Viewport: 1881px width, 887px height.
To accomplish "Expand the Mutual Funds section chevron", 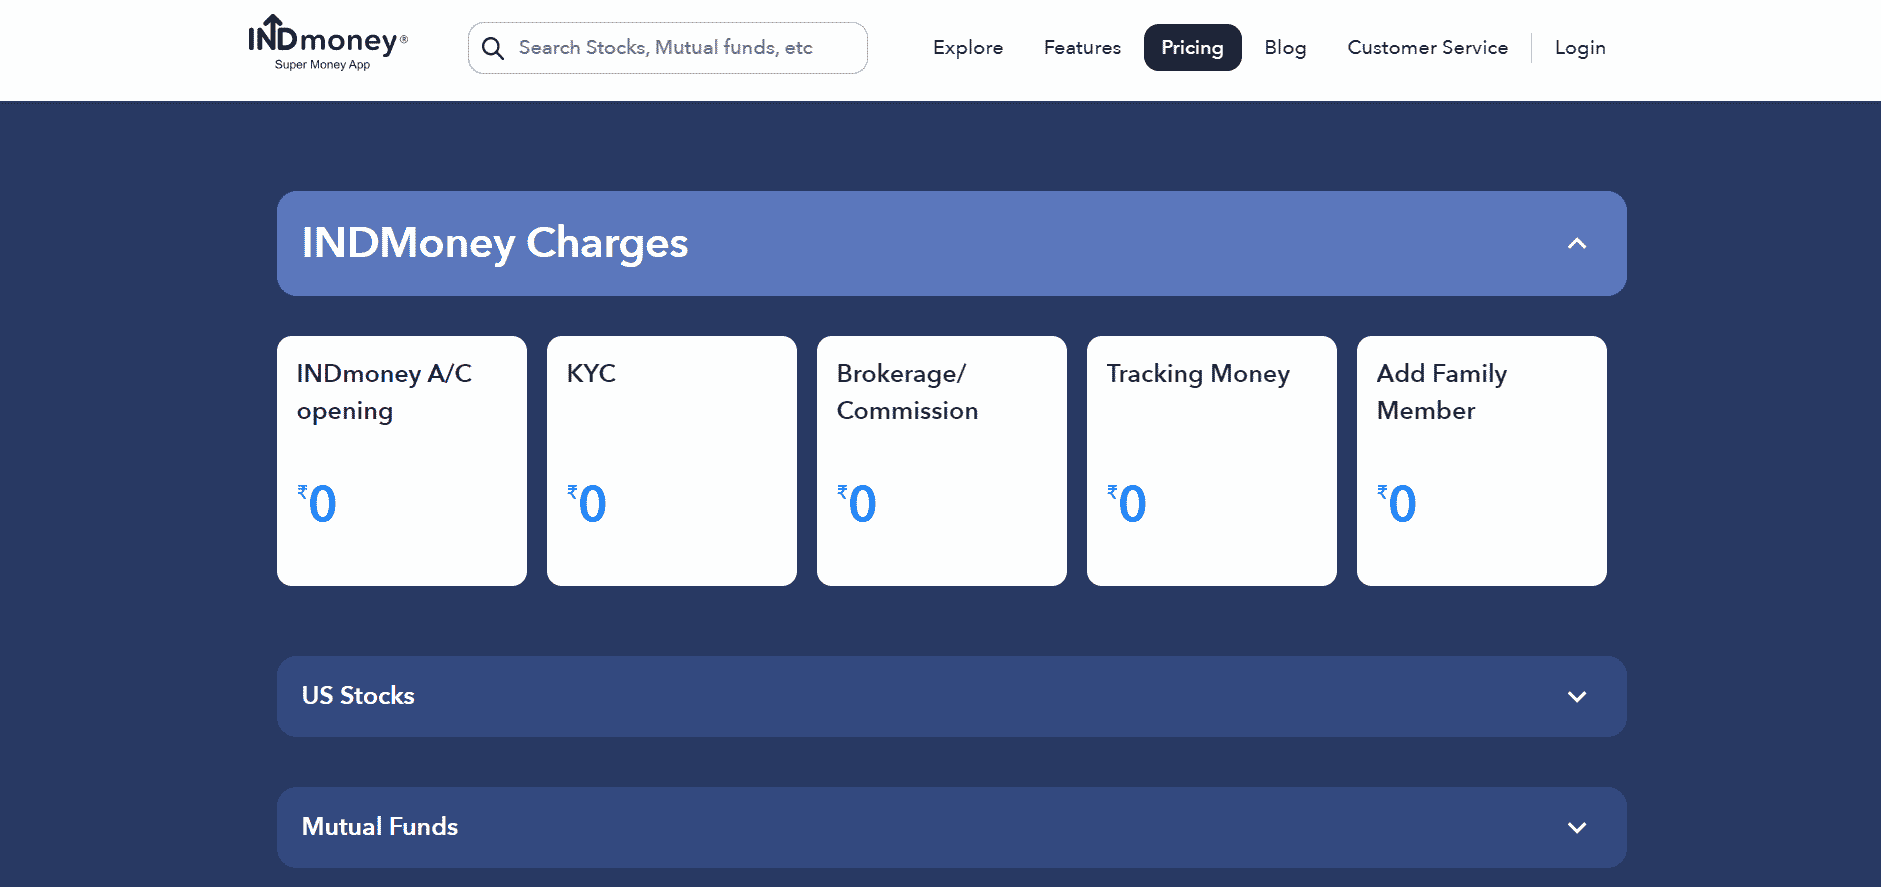I will 1577,828.
